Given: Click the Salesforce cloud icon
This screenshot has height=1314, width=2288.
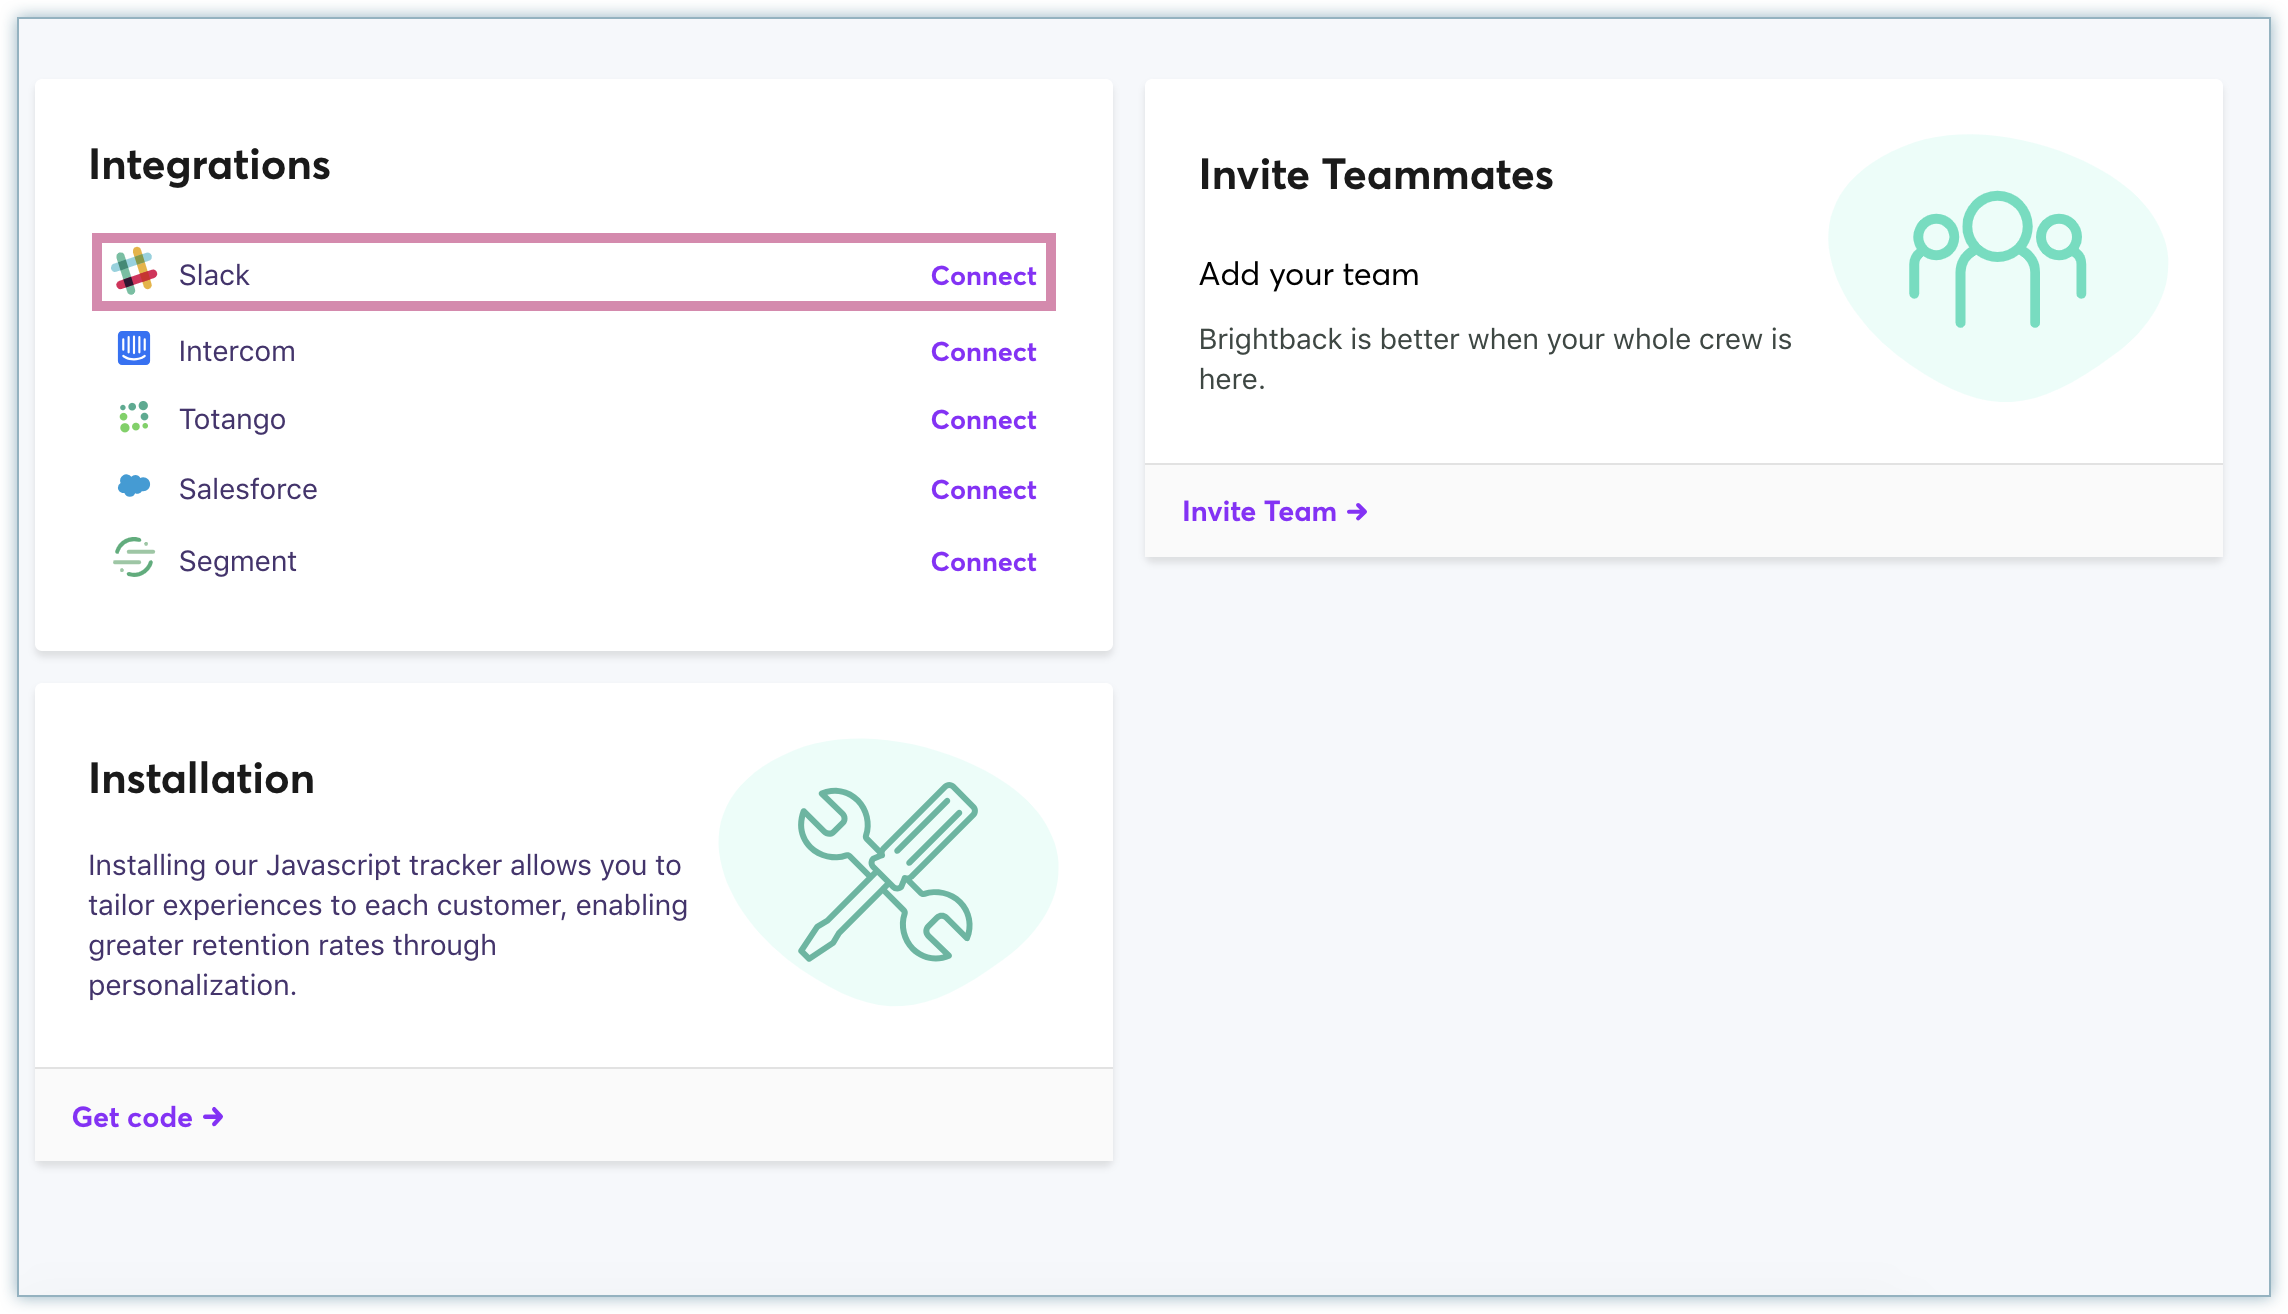Looking at the screenshot, I should tap(134, 486).
